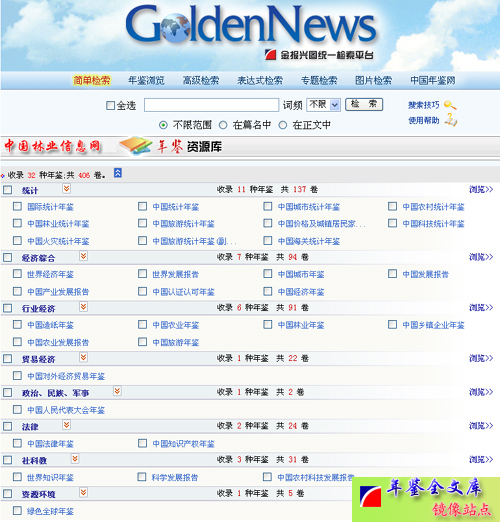Expand the 行业经济 category arrow
The height and width of the screenshot is (522, 500).
coord(83,306)
